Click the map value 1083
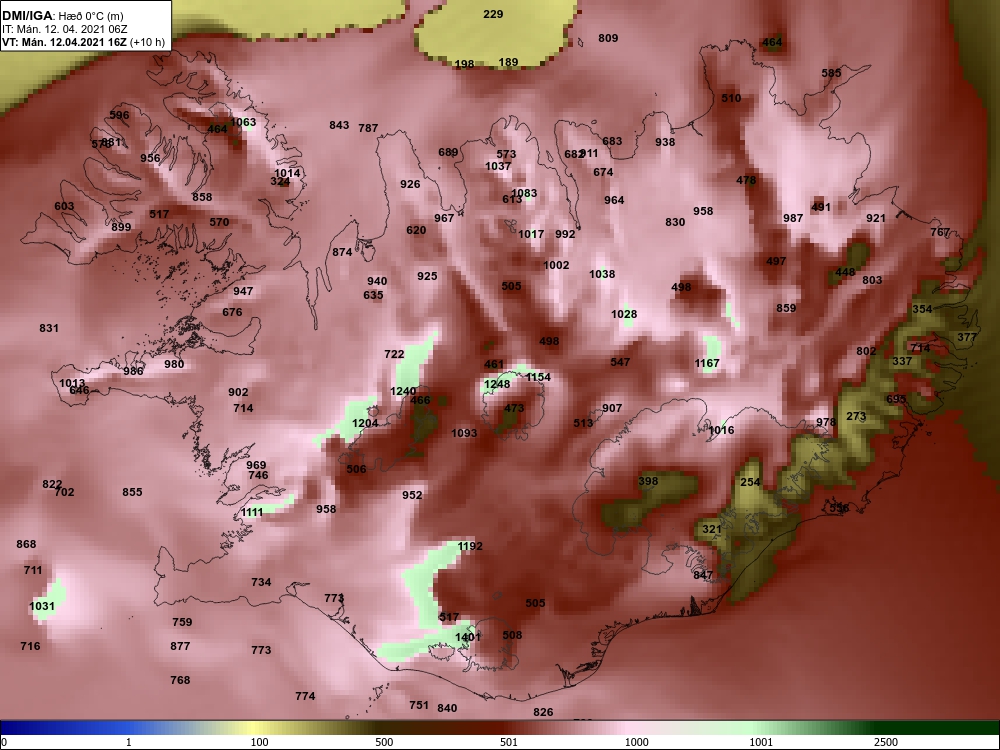Viewport: 1000px width, 750px height. [x=524, y=193]
